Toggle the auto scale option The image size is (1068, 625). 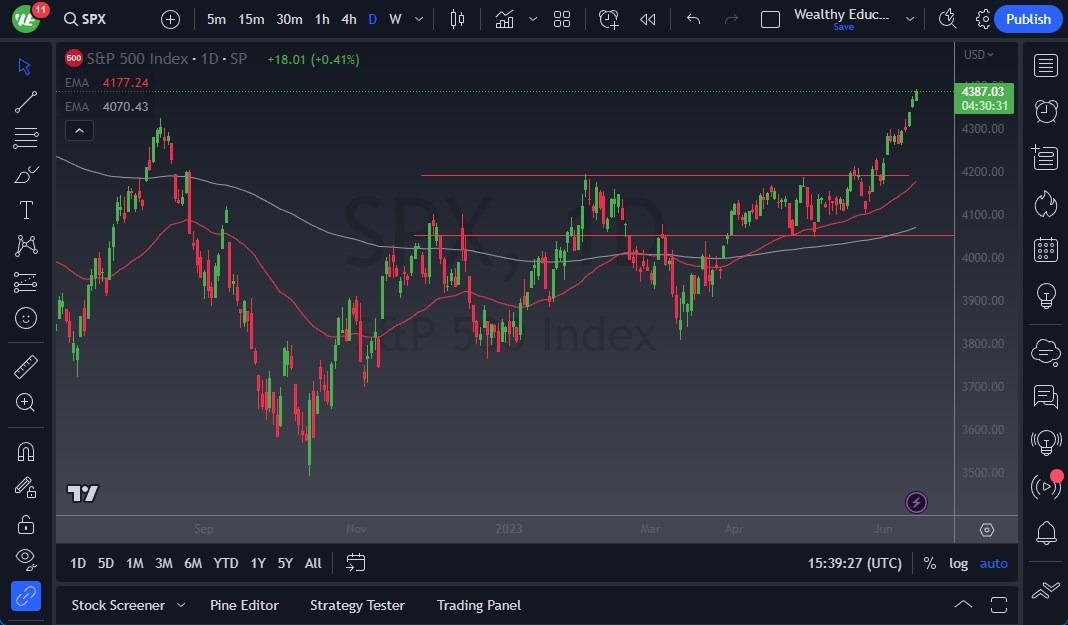pos(993,563)
